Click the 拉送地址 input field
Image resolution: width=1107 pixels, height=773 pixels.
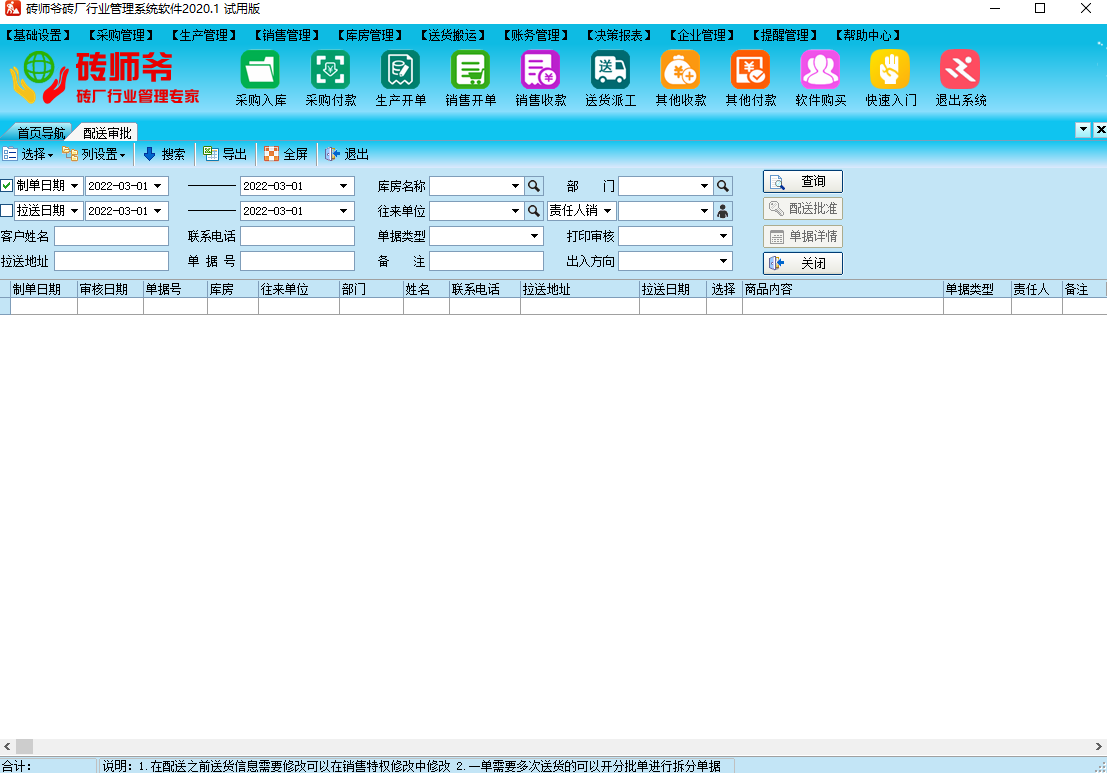click(112, 261)
